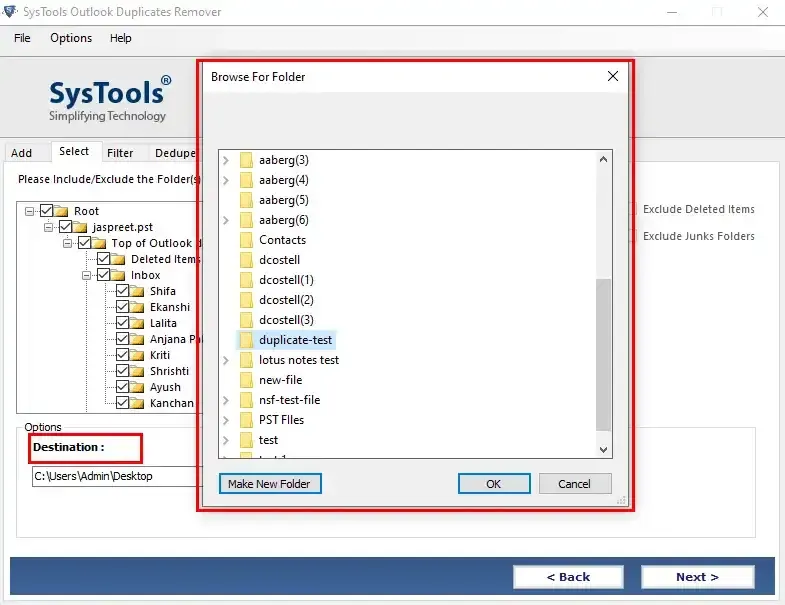
Task: Click the lotus notes test folder icon
Action: pos(246,360)
